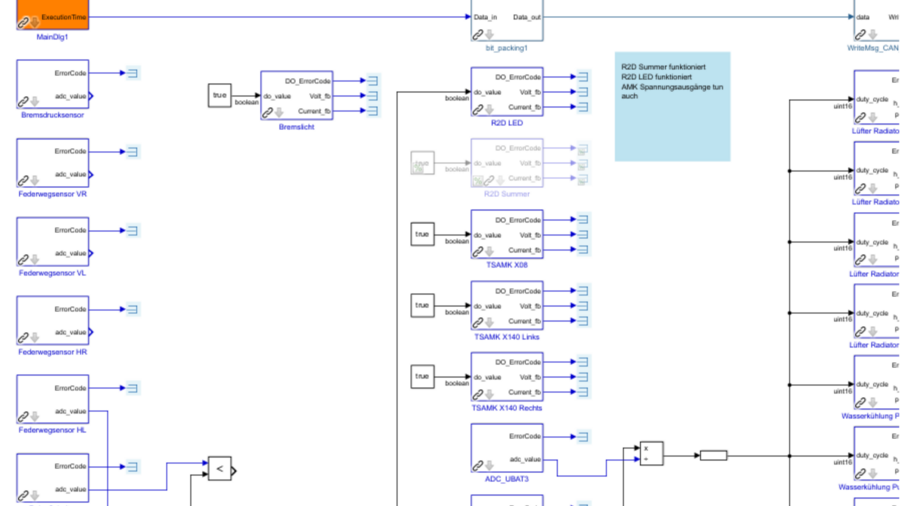
Task: Select the commented-out R2D Summer block
Action: pos(507,163)
